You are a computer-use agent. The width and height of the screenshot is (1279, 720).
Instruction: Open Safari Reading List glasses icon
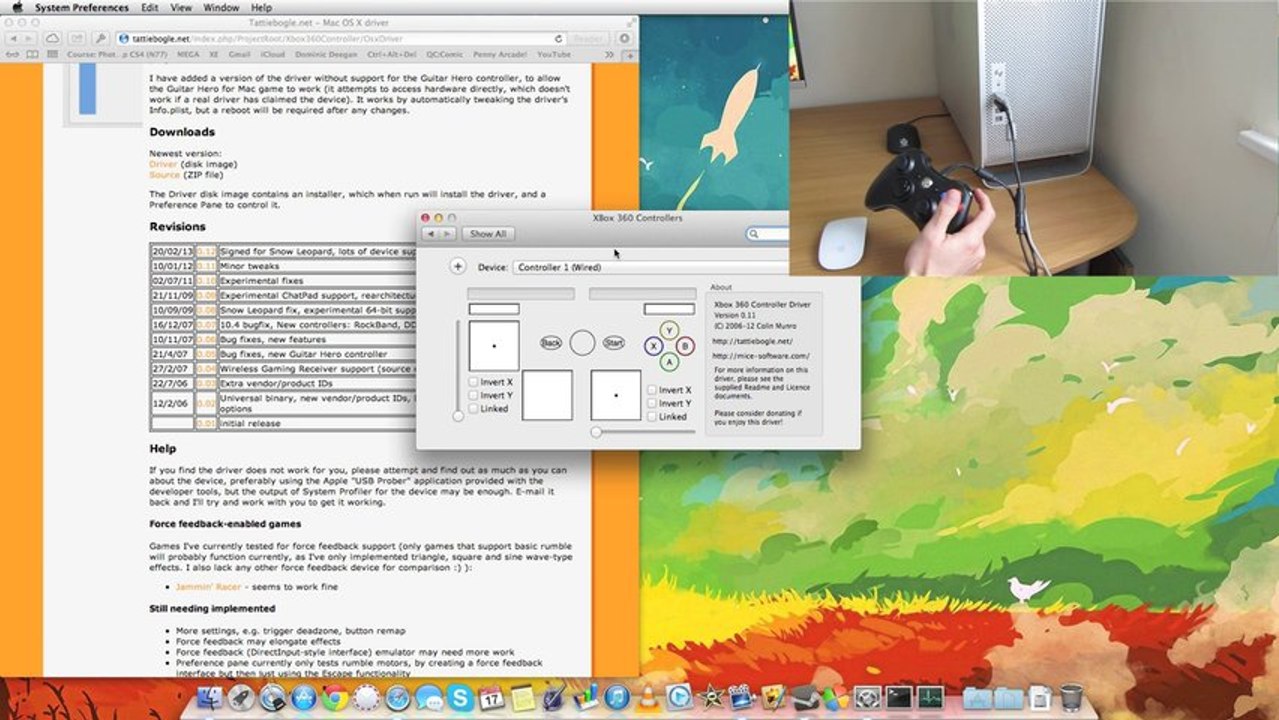click(12, 54)
